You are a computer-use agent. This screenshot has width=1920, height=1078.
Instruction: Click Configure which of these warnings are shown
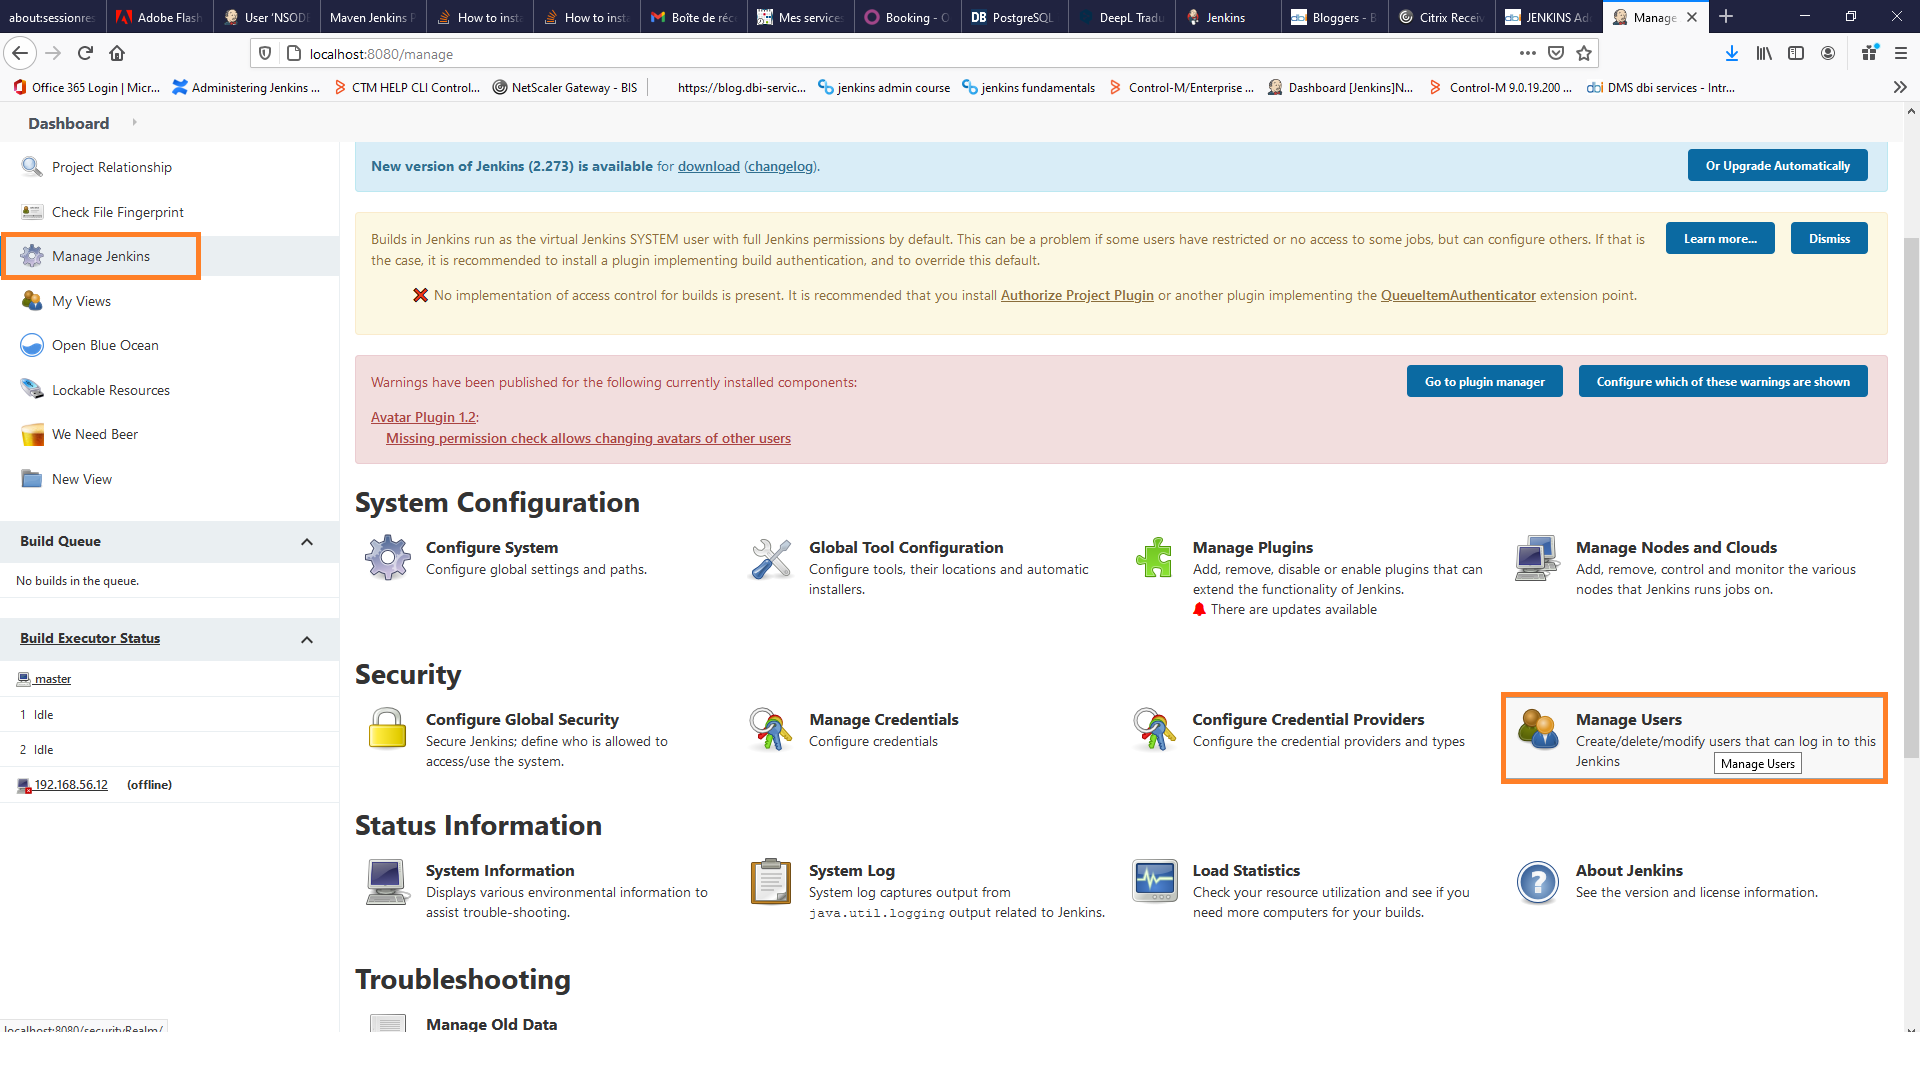[1722, 382]
